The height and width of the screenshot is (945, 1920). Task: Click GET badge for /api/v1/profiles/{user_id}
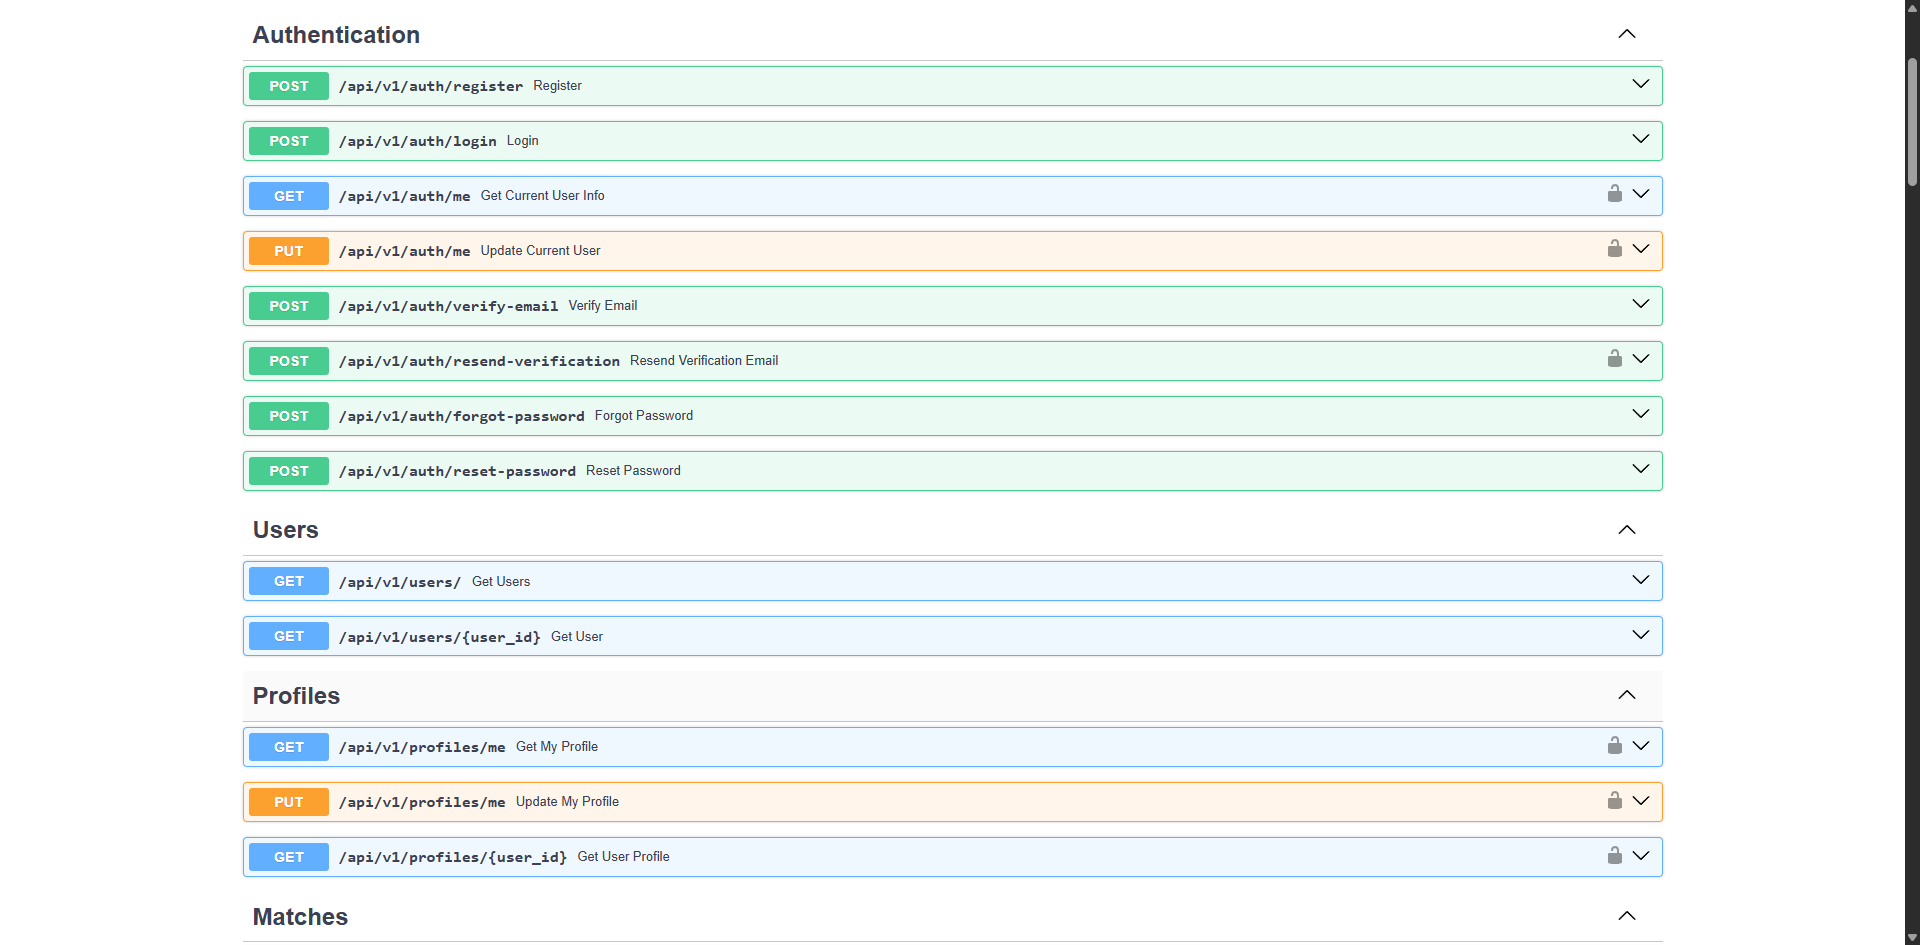(x=289, y=857)
